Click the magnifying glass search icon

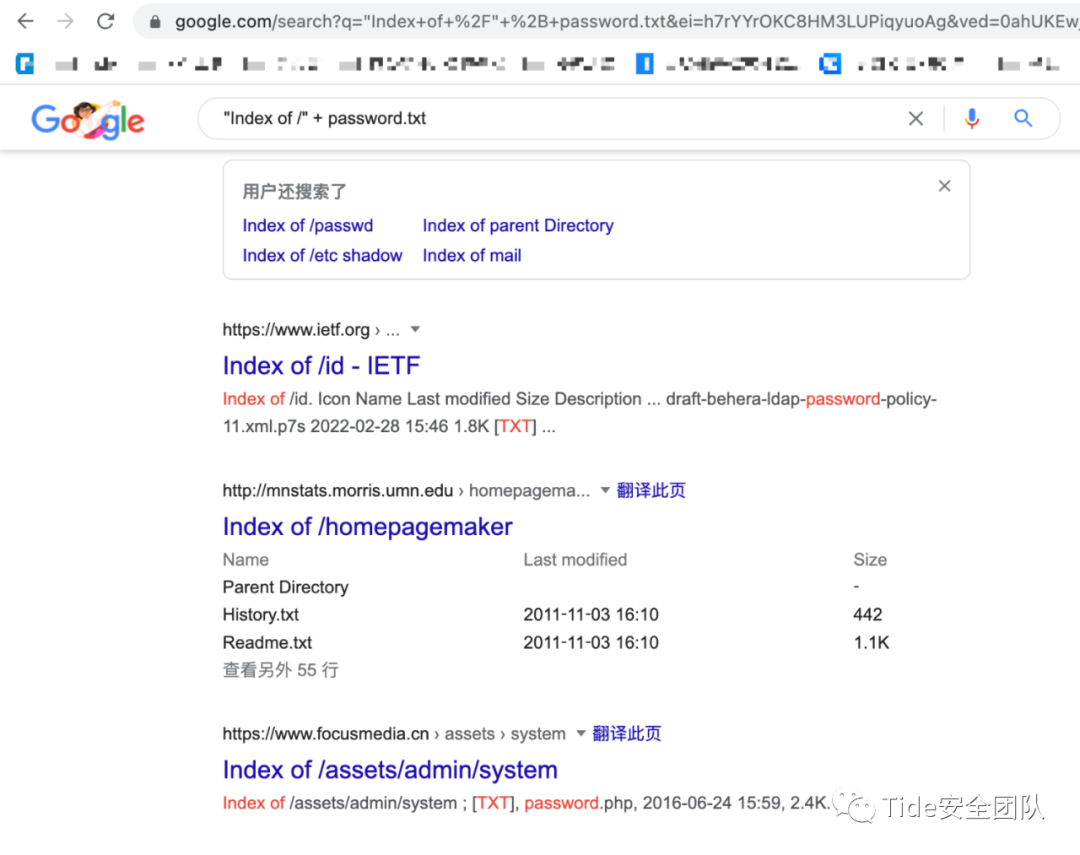click(x=1023, y=118)
